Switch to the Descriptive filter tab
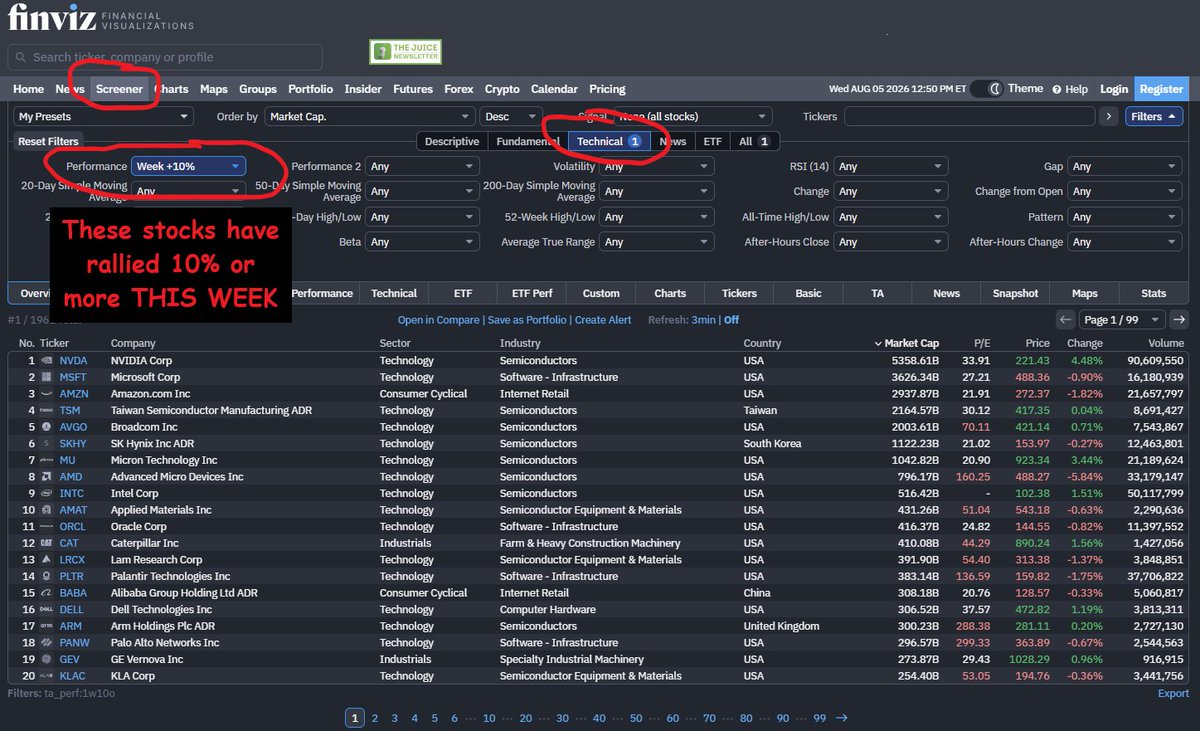 452,141
